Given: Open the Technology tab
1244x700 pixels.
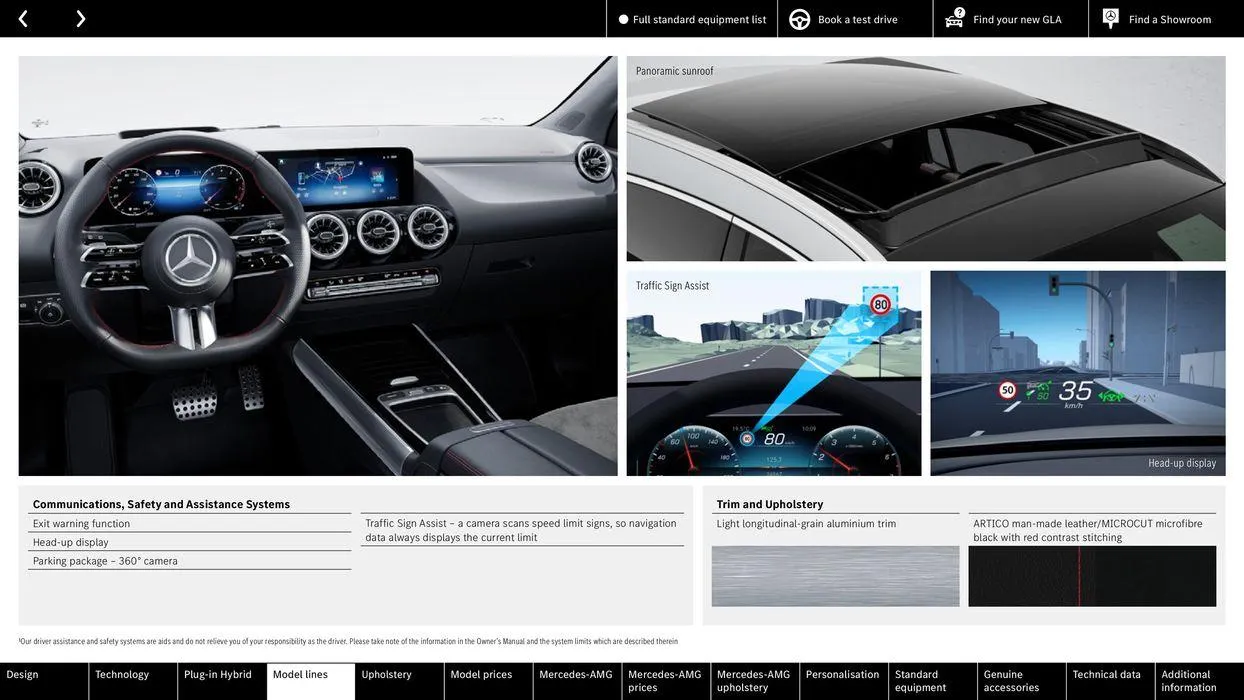Looking at the screenshot, I should 122,673.
